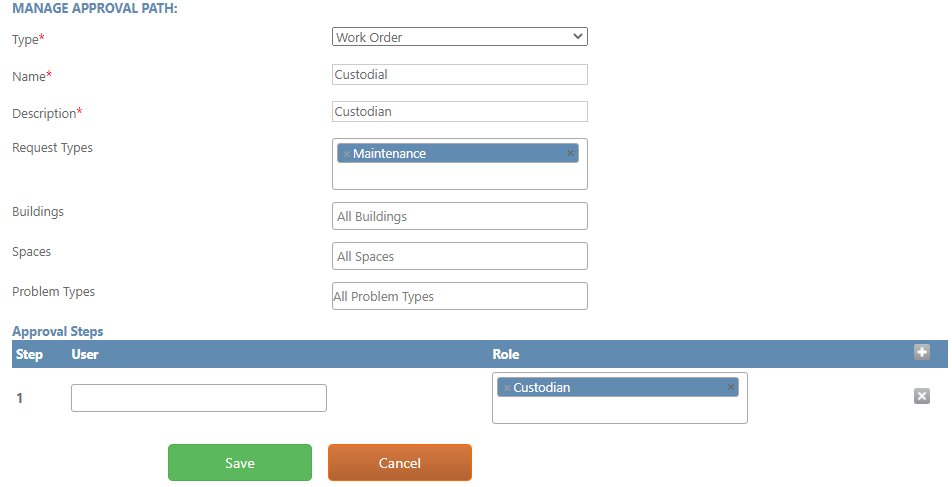Remove Custodian role using left x

point(507,388)
